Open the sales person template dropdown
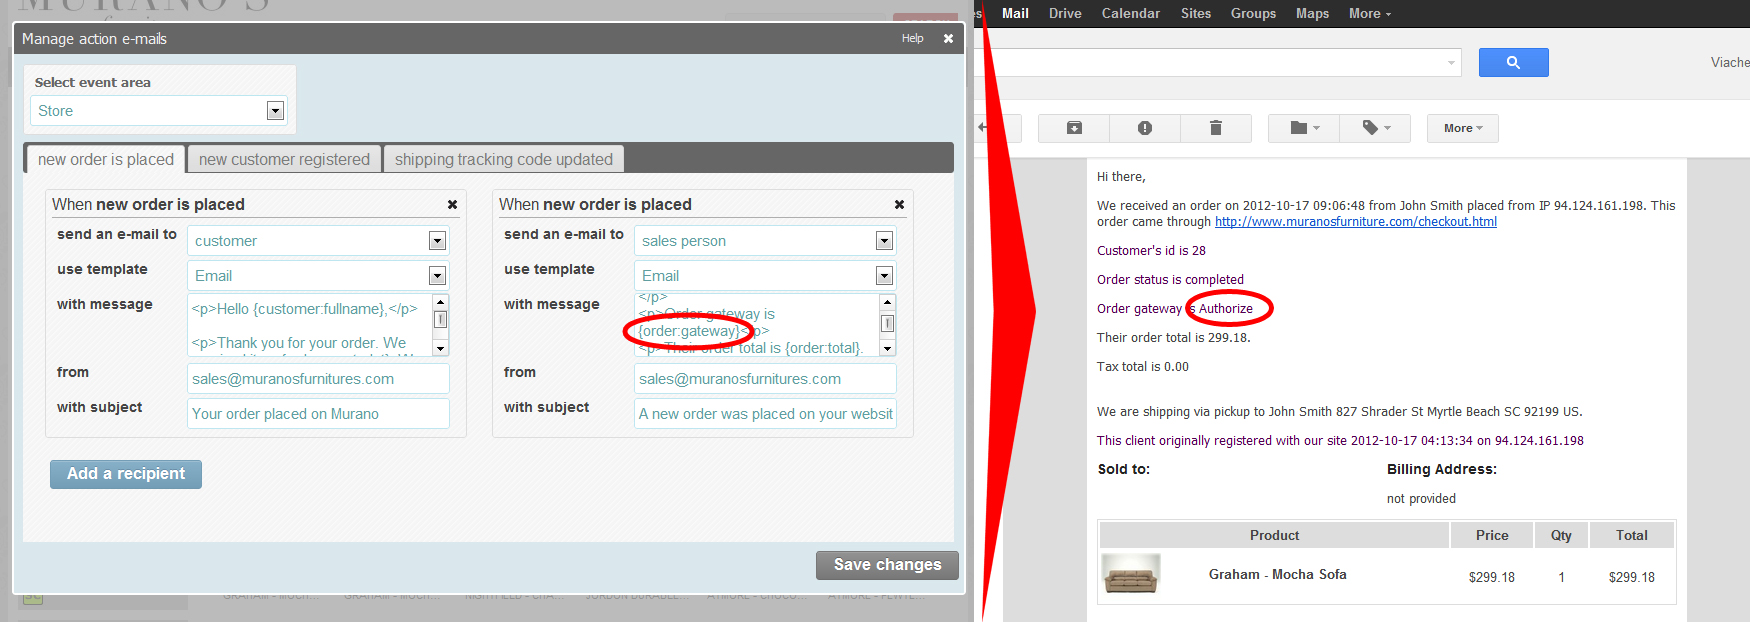 click(x=884, y=276)
